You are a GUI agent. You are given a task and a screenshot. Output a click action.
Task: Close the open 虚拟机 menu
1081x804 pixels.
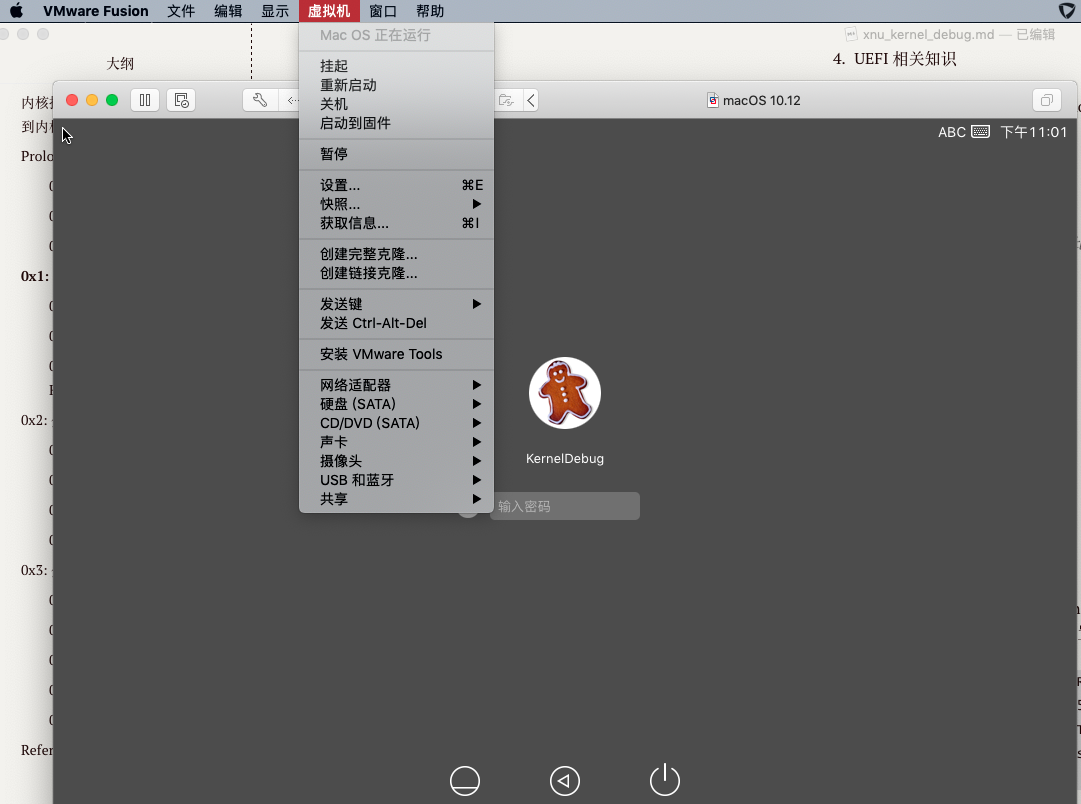point(329,11)
